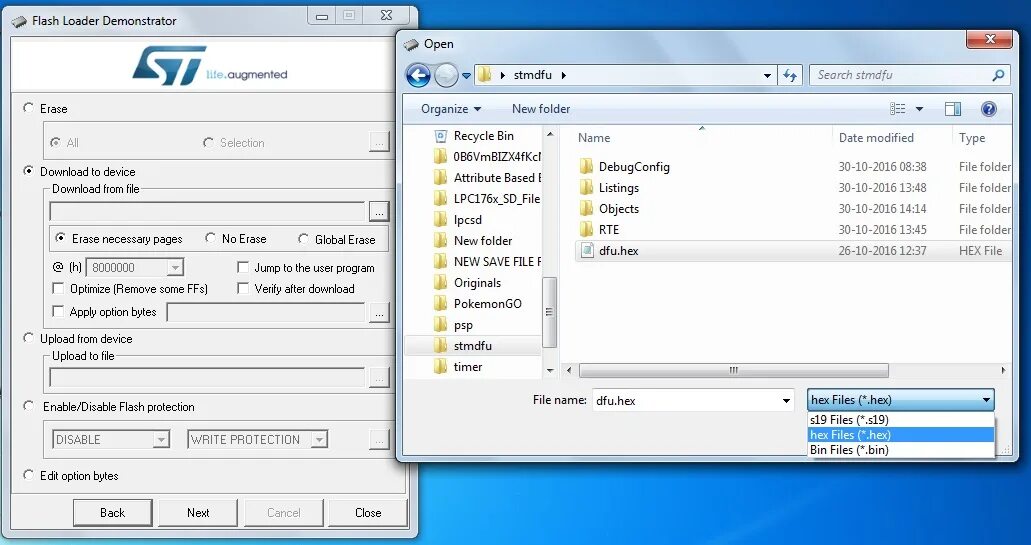
Task: Click the Flash Loader Demonstrator title icon
Action: point(19,21)
